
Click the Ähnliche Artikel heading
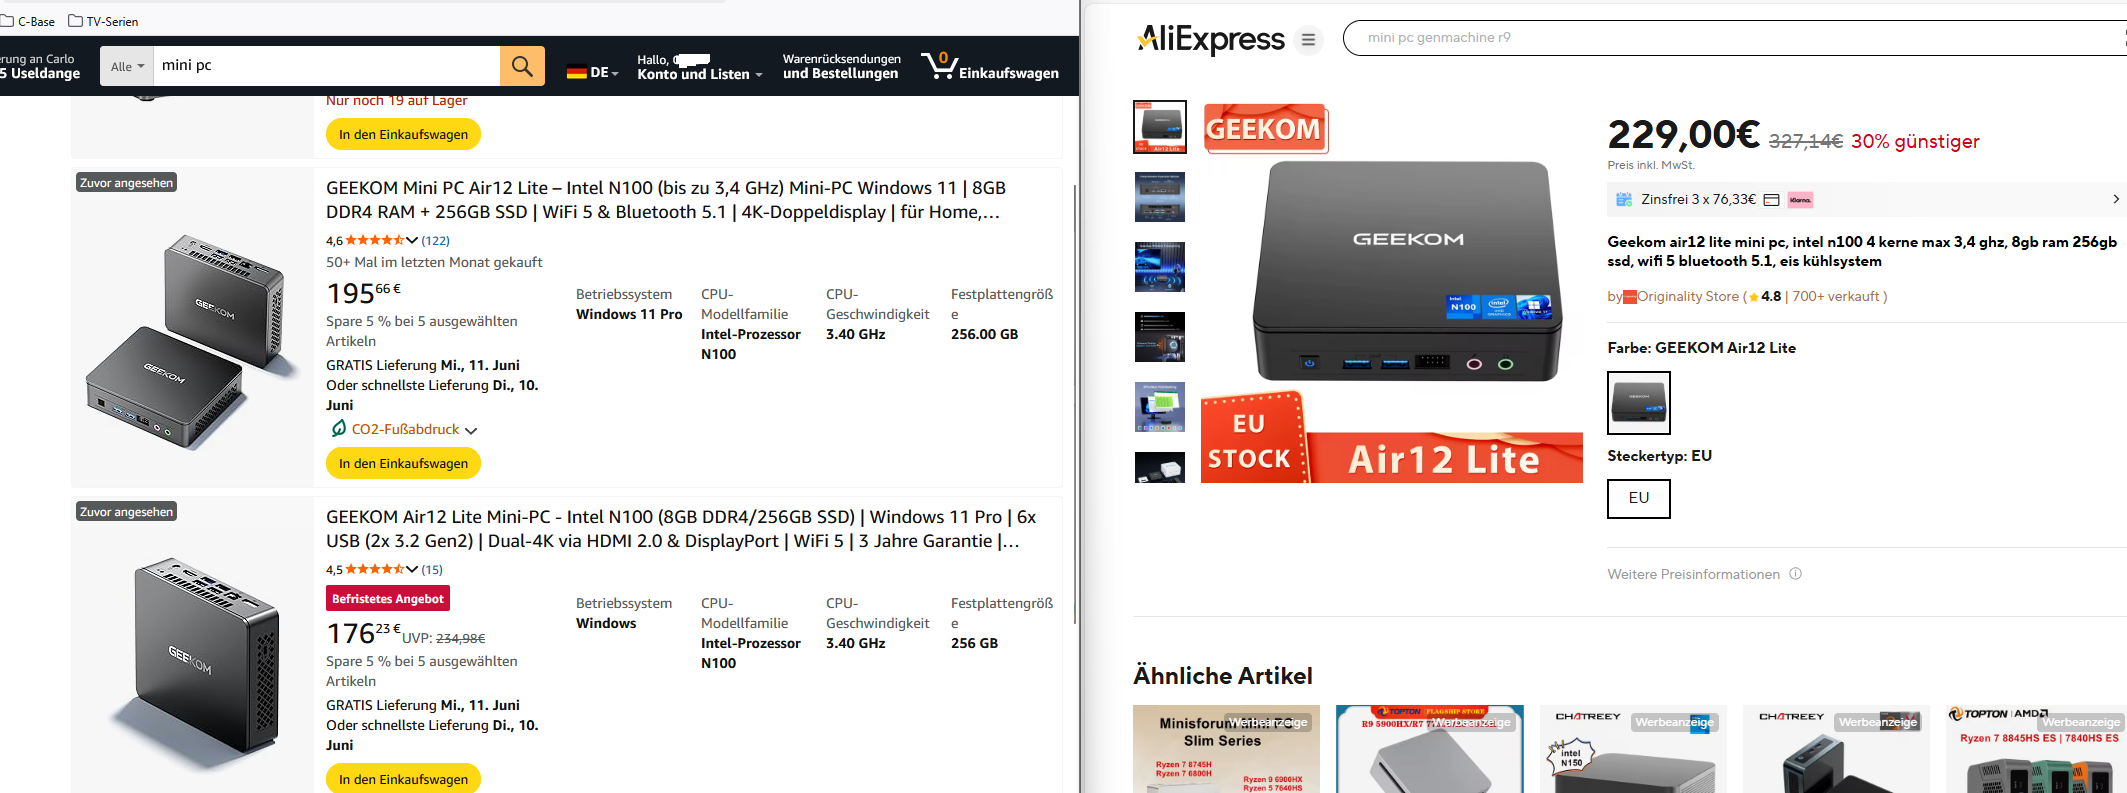[1222, 676]
